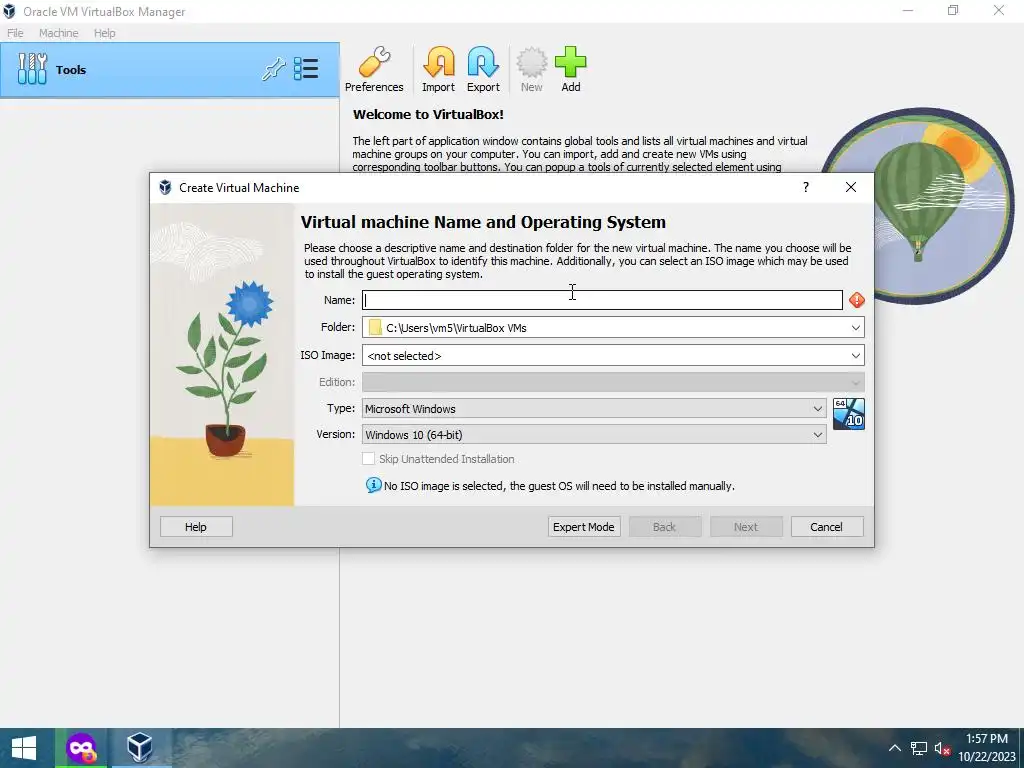Click the 'No ISO image is selected' message
Screen dimensions: 1024x768
click(x=559, y=487)
